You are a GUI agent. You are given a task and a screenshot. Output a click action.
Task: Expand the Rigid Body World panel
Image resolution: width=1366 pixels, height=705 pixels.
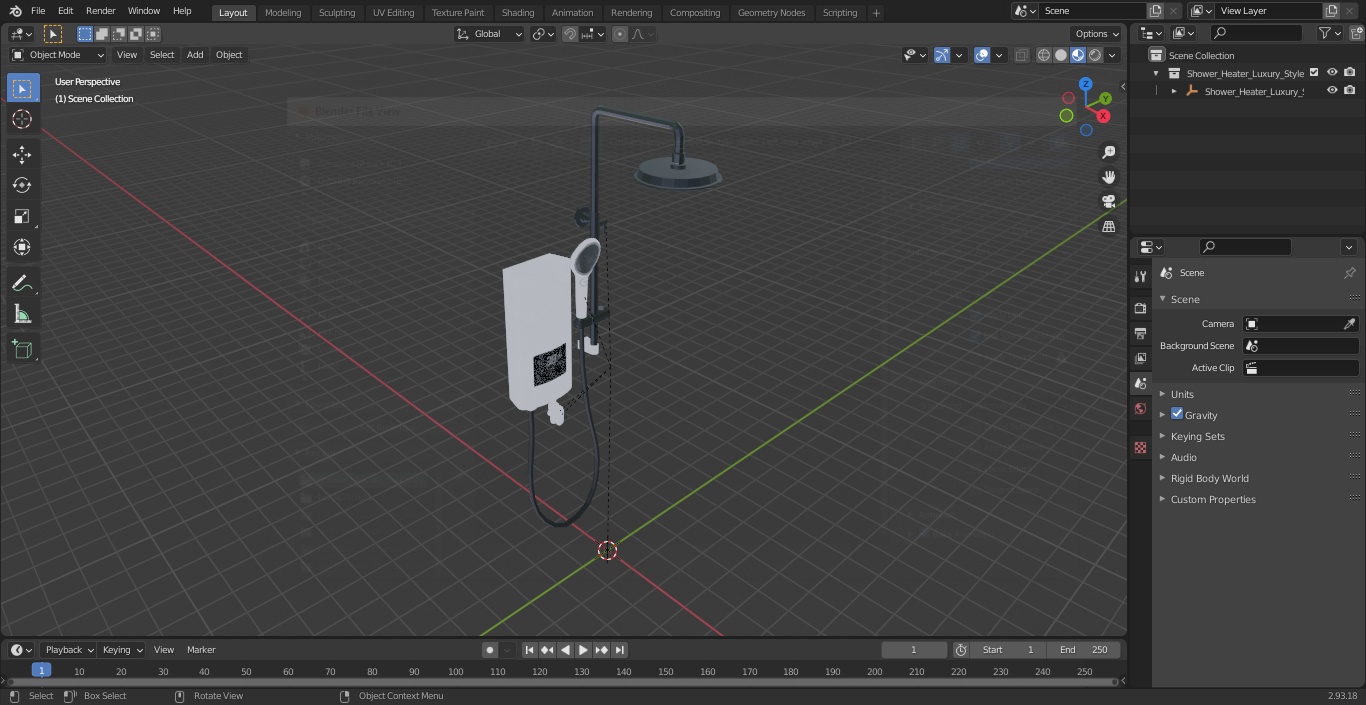point(1209,478)
